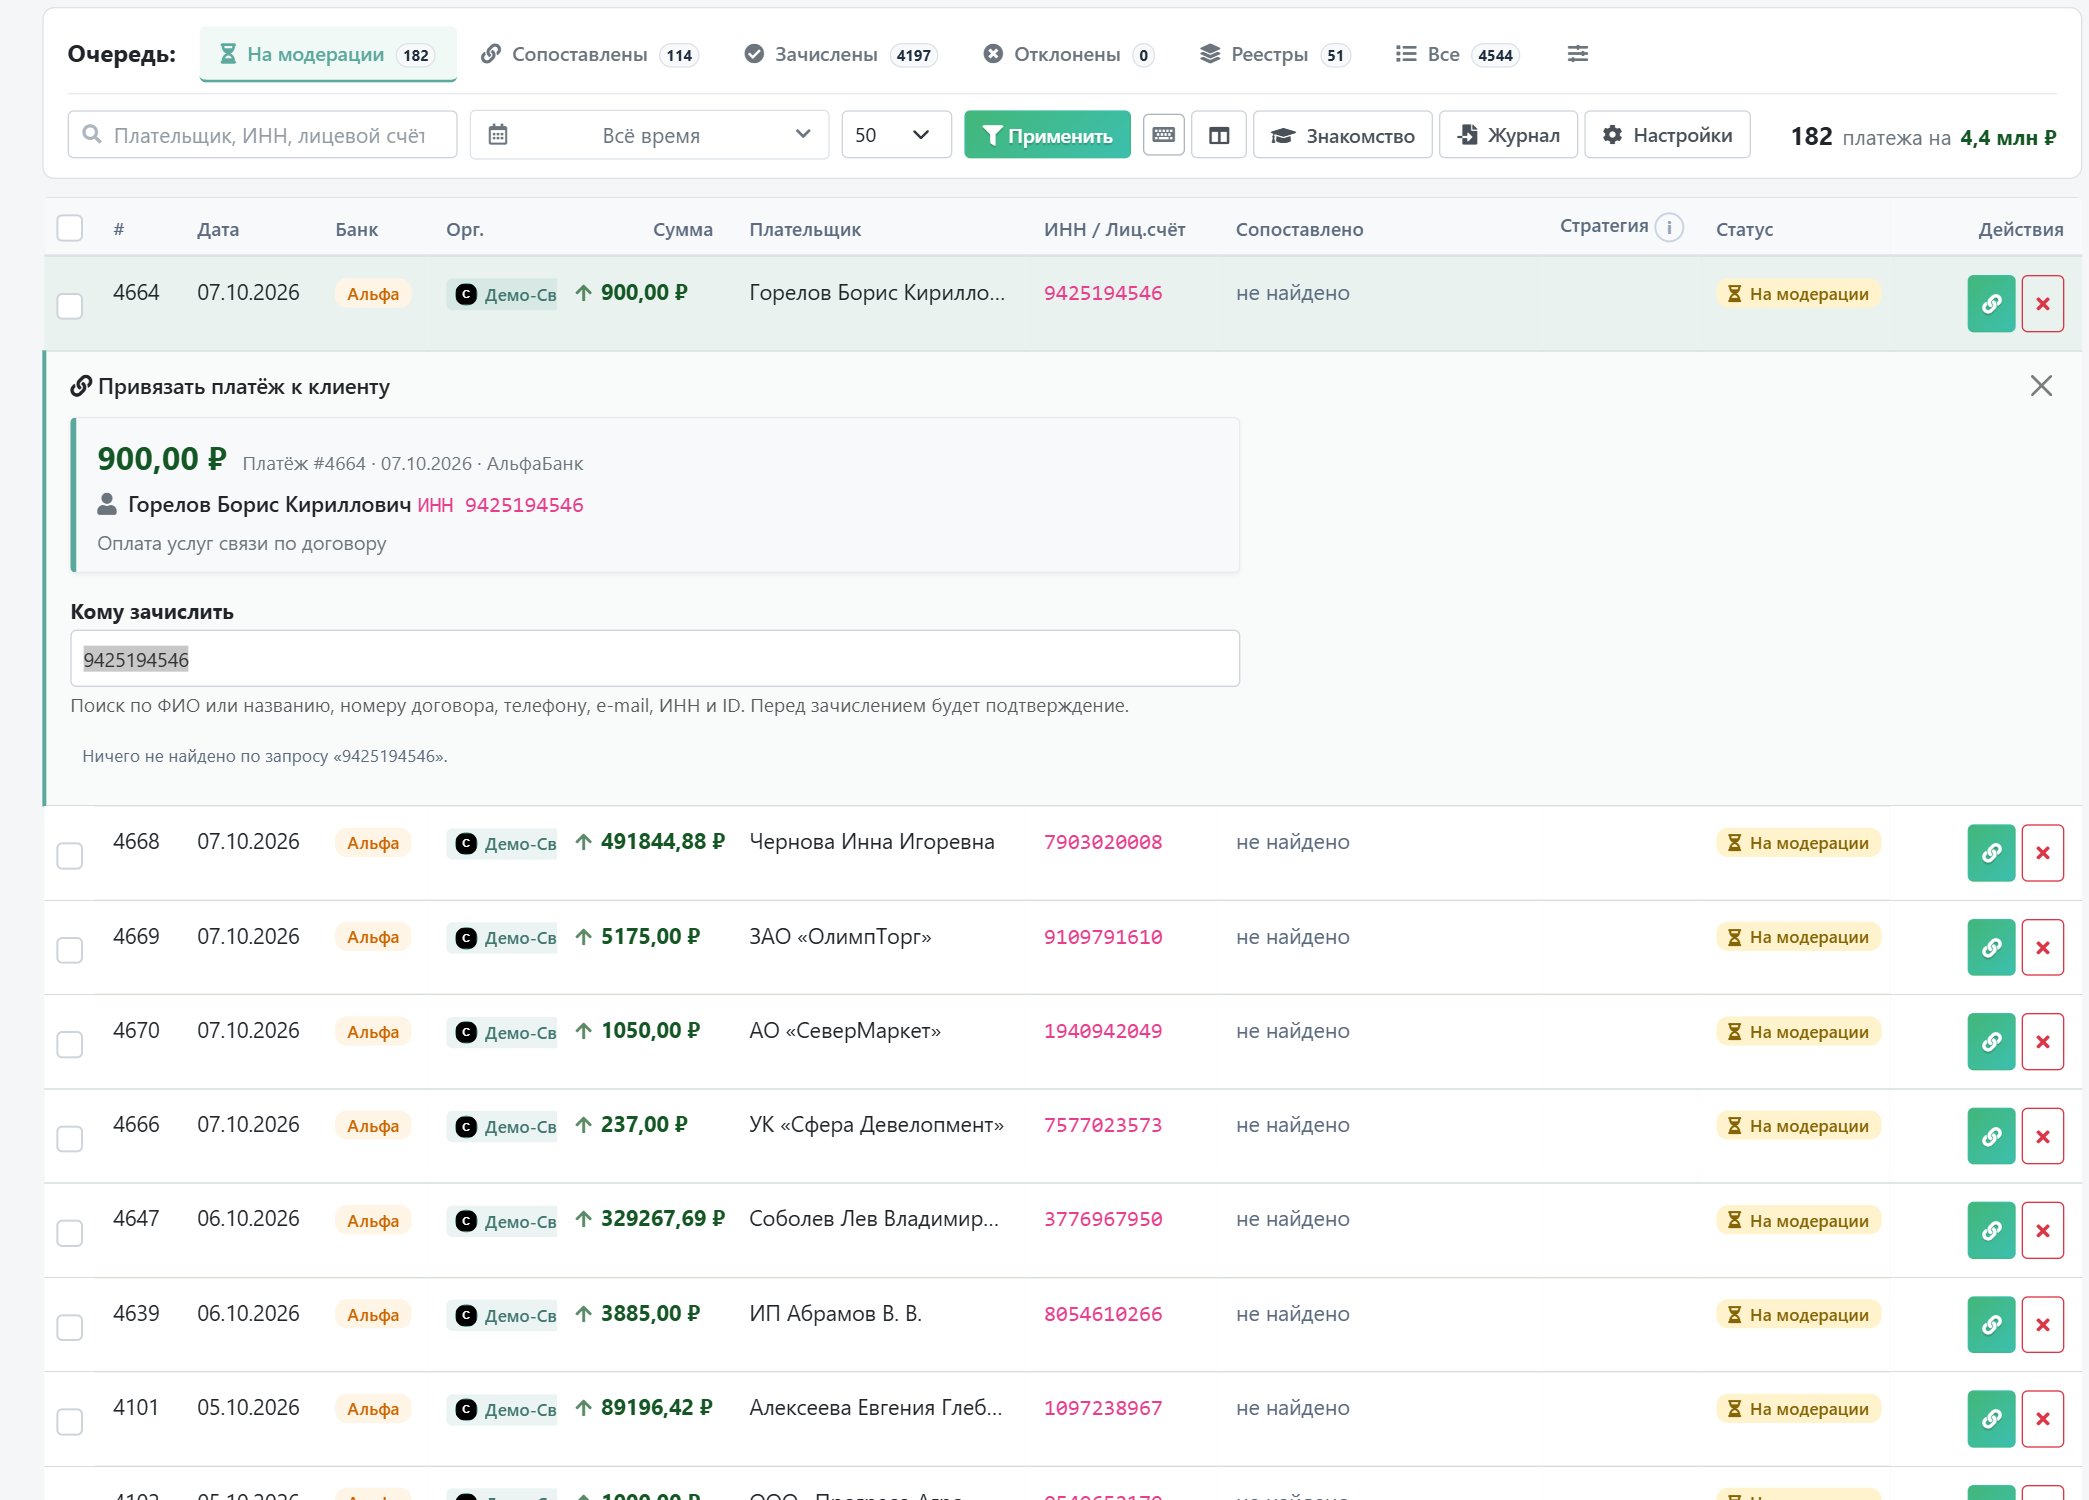
Task: Click the На модерации status of payment 4666
Action: [1798, 1126]
